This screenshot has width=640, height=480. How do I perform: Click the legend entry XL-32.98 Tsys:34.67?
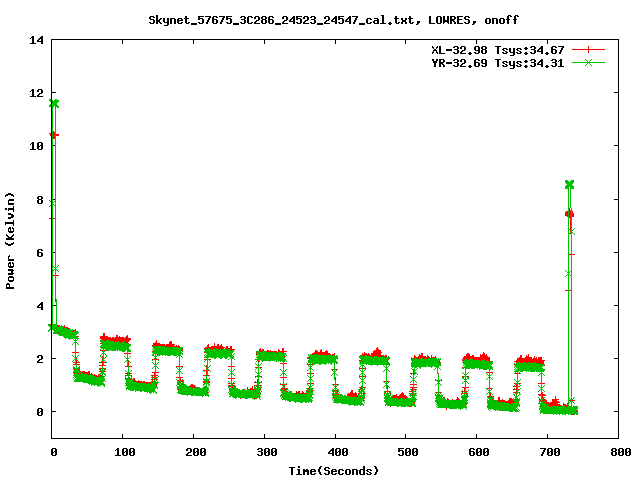tap(498, 50)
